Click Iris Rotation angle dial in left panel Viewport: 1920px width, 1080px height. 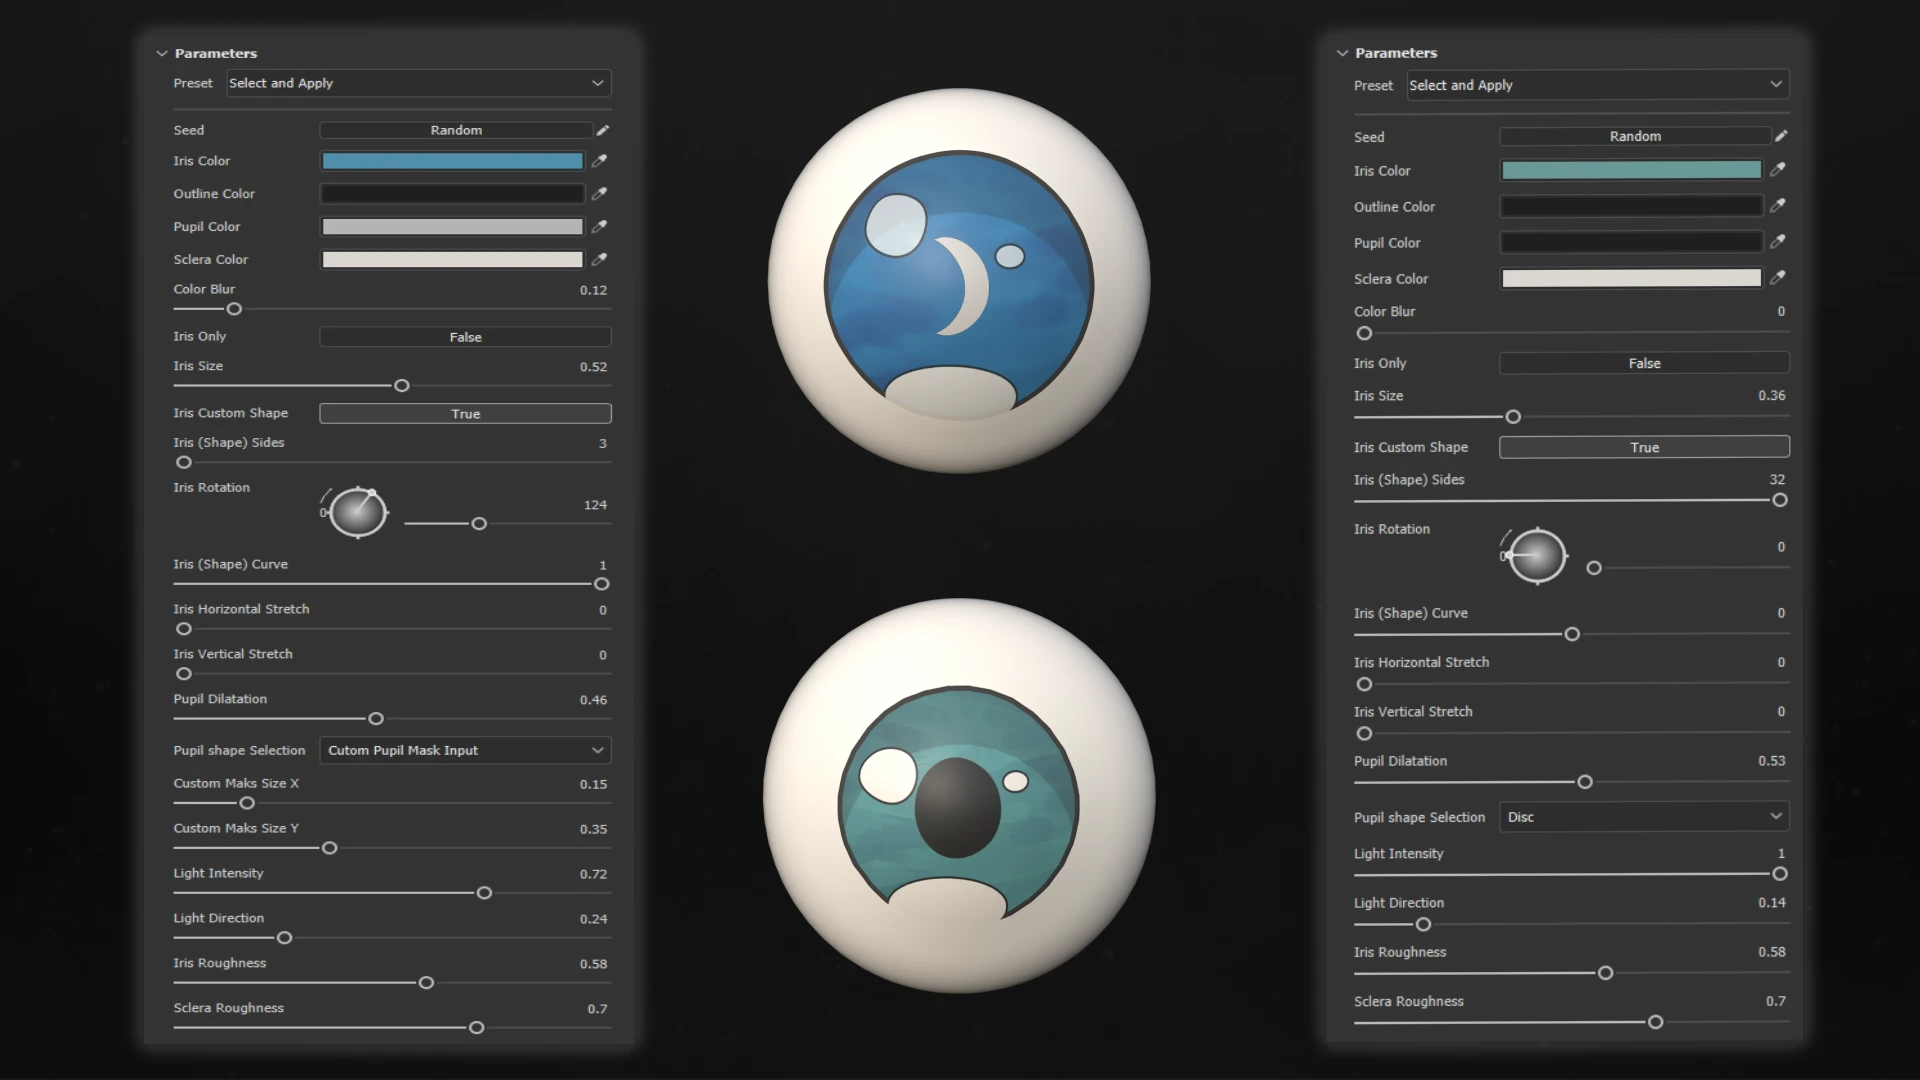click(357, 513)
